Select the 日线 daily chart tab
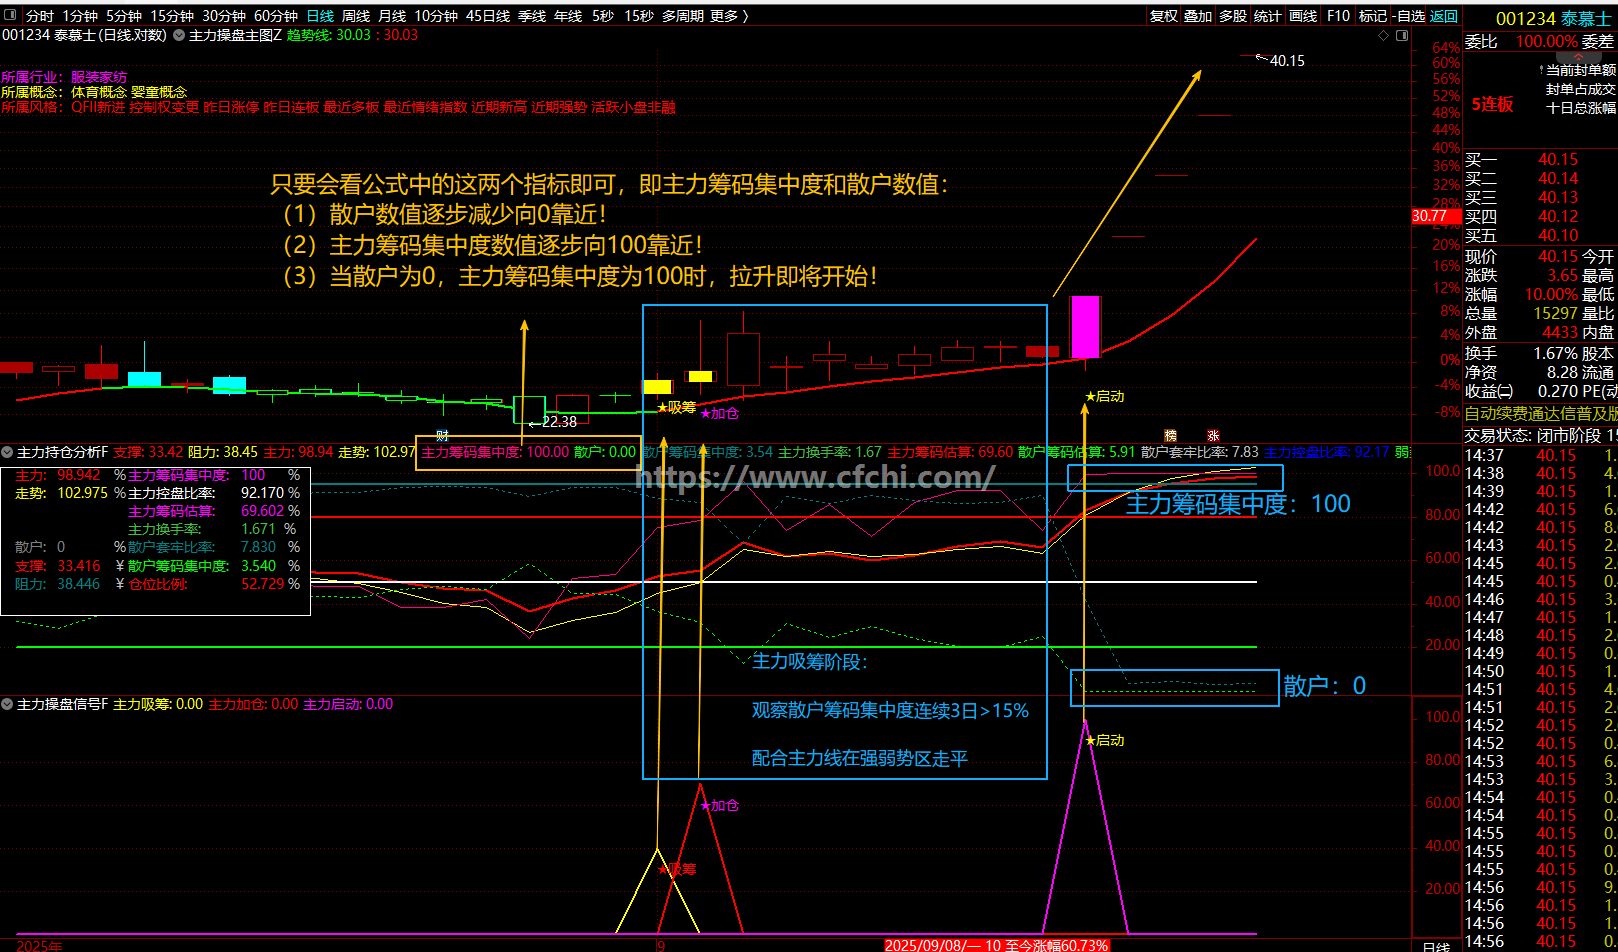Screen dimensions: 1618x952 (x=320, y=16)
